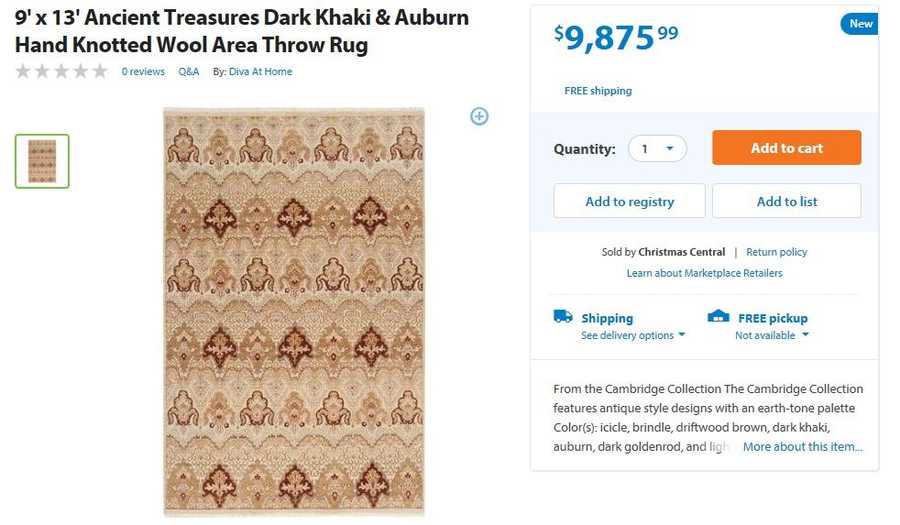Click the main rug product image
The height and width of the screenshot is (525, 900).
tap(294, 311)
